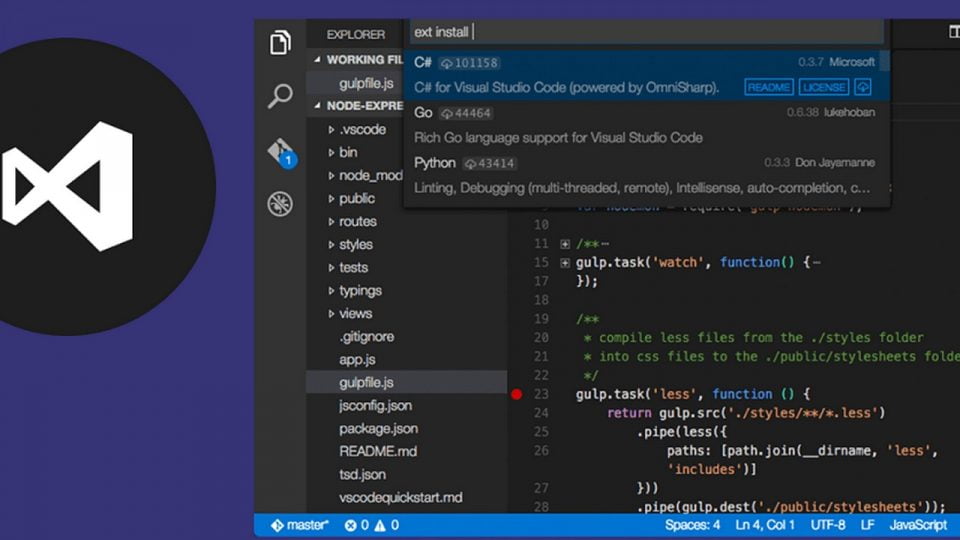This screenshot has width=960, height=540.
Task: Change LF end of line sequence
Action: (x=868, y=525)
